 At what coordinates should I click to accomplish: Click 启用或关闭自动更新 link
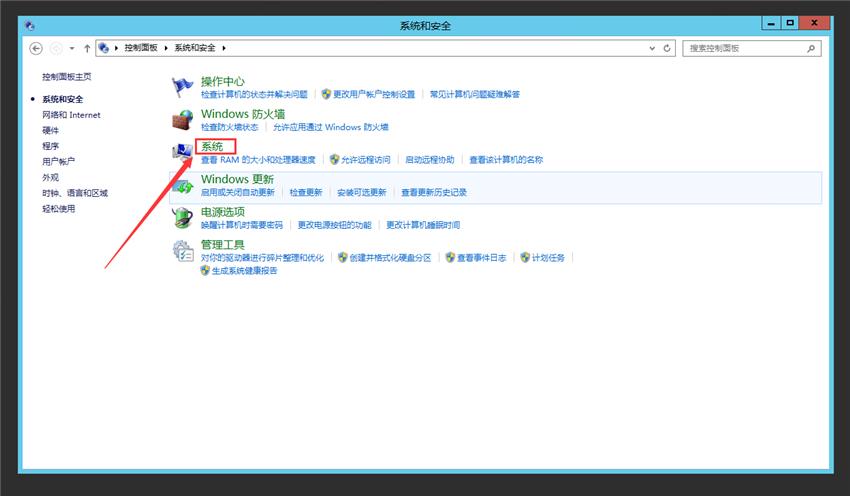pyautogui.click(x=238, y=192)
